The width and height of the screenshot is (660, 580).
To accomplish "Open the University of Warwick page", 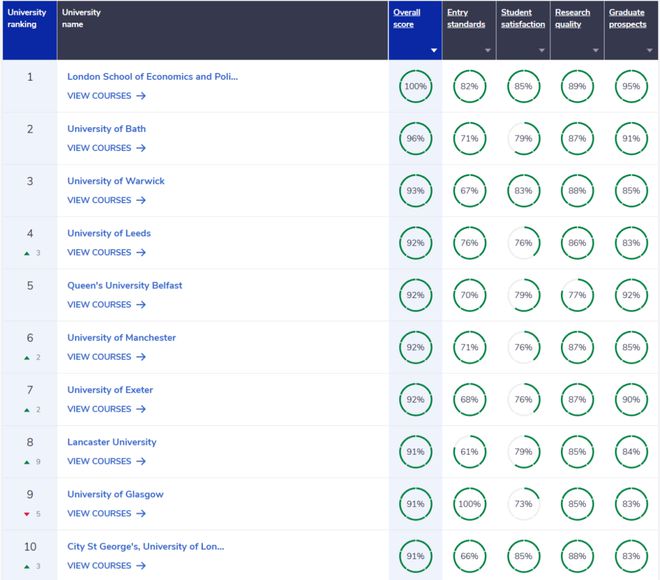I will [116, 181].
